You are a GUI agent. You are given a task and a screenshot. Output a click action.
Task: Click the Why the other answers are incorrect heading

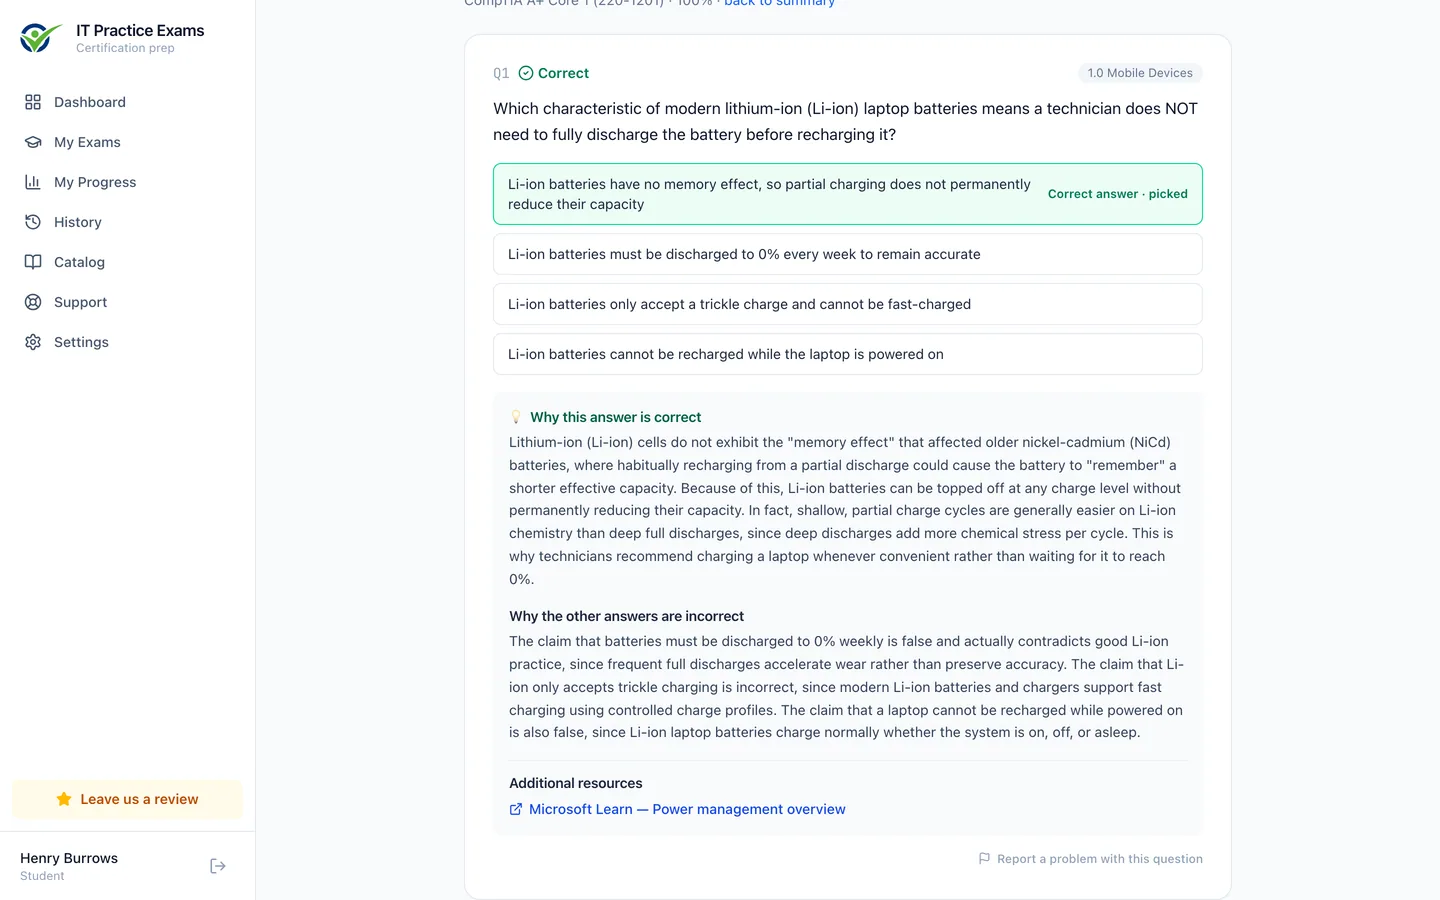626,616
